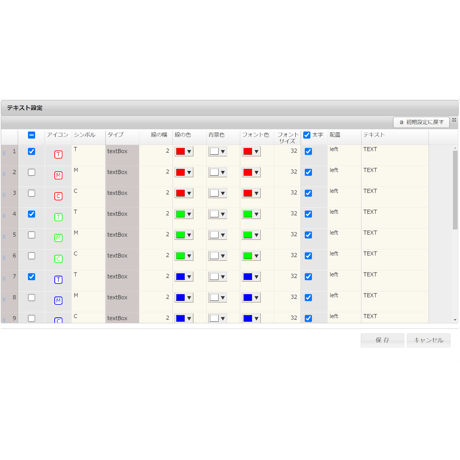Click the red C icon in row 3

click(58, 196)
